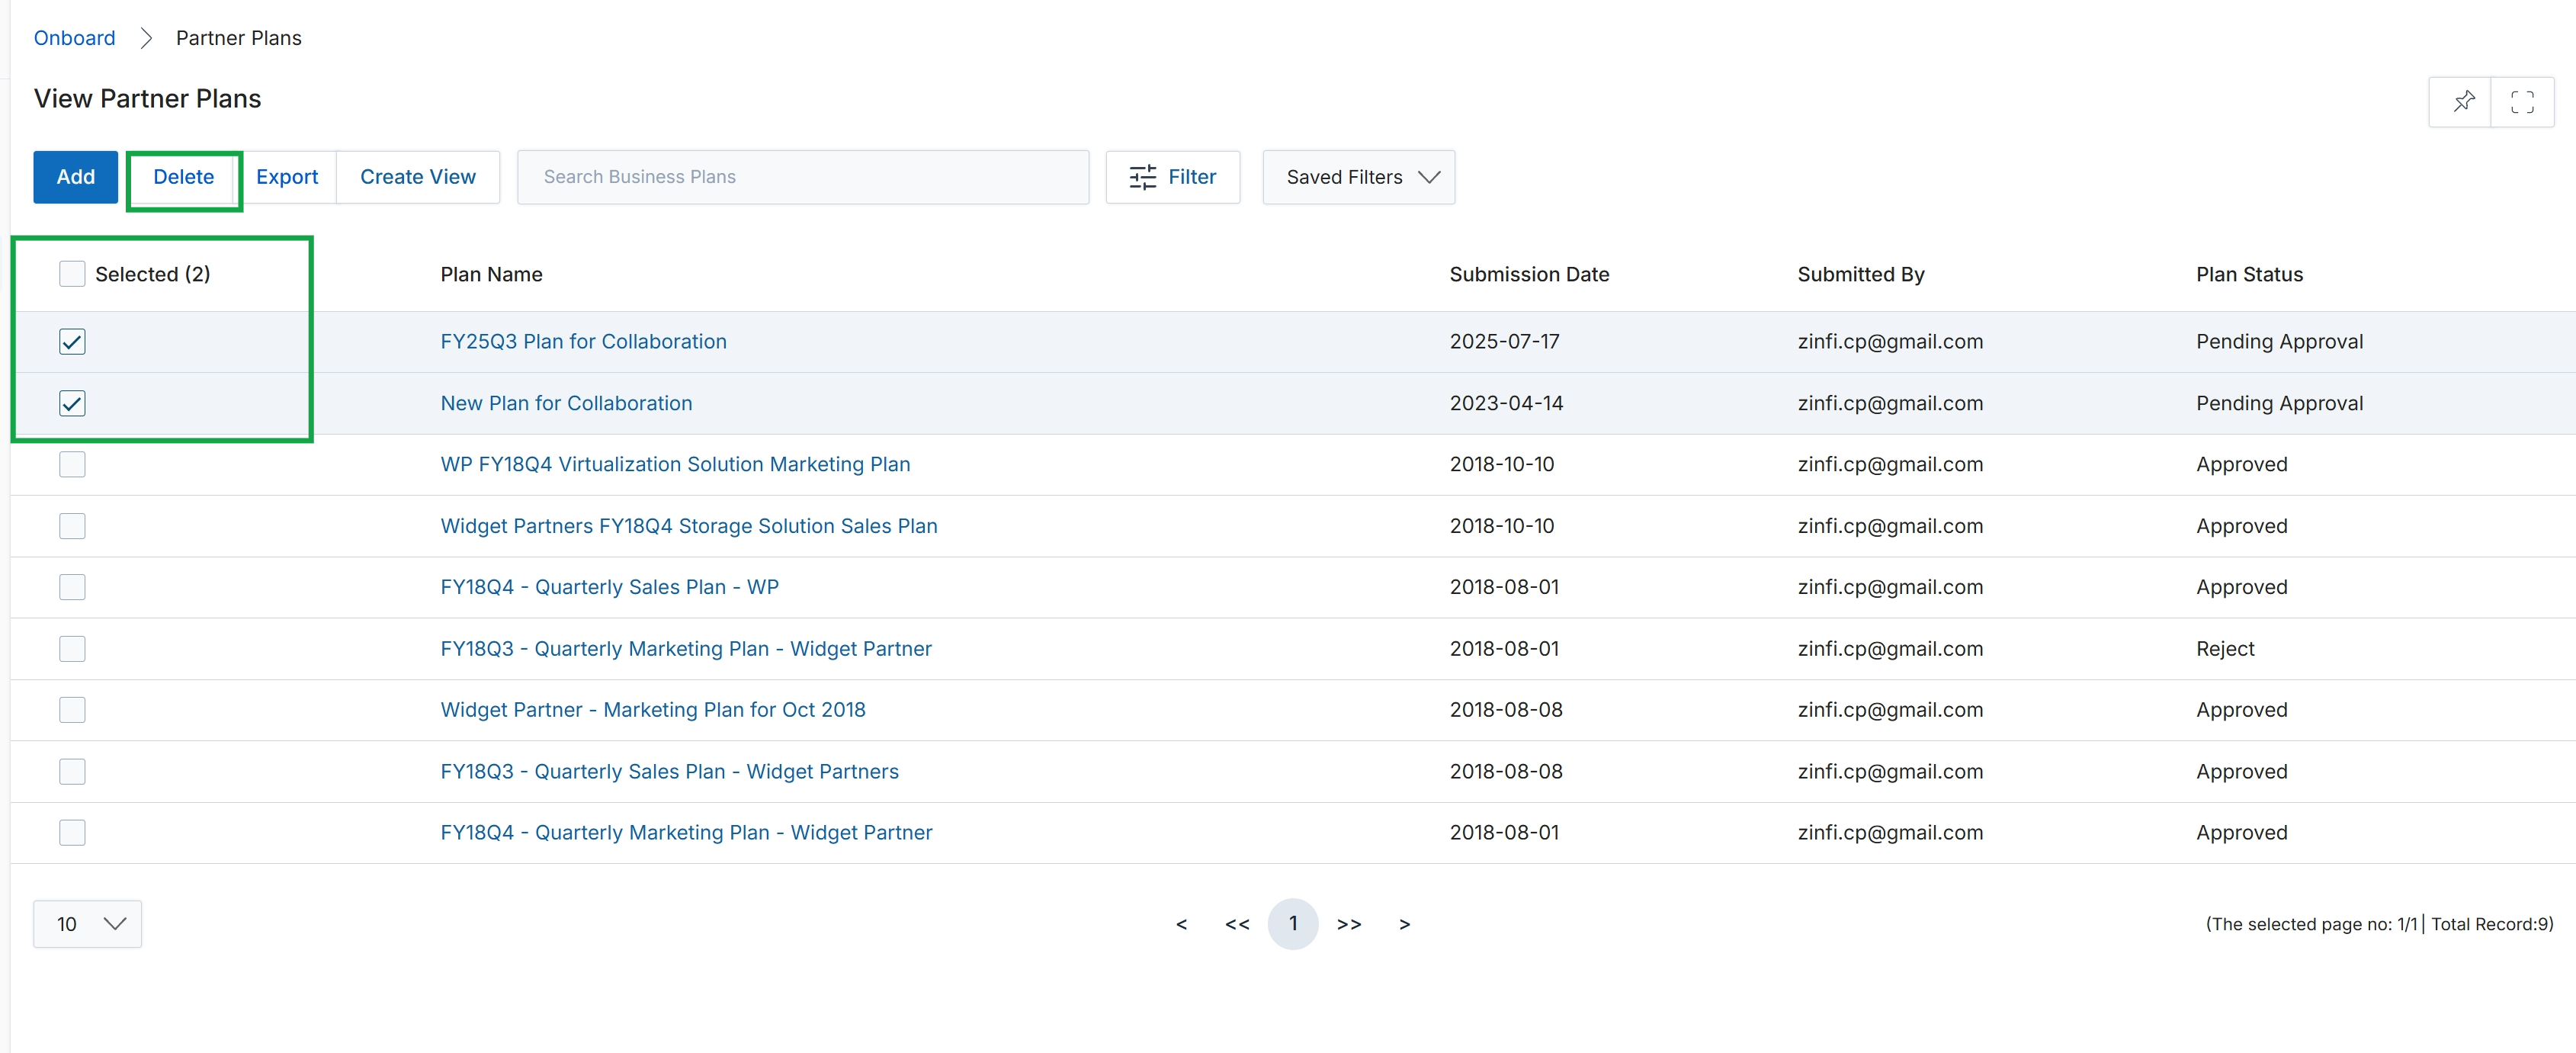Click the pin icon at top right
Viewport: 2576px width, 1053px height.
point(2463,101)
